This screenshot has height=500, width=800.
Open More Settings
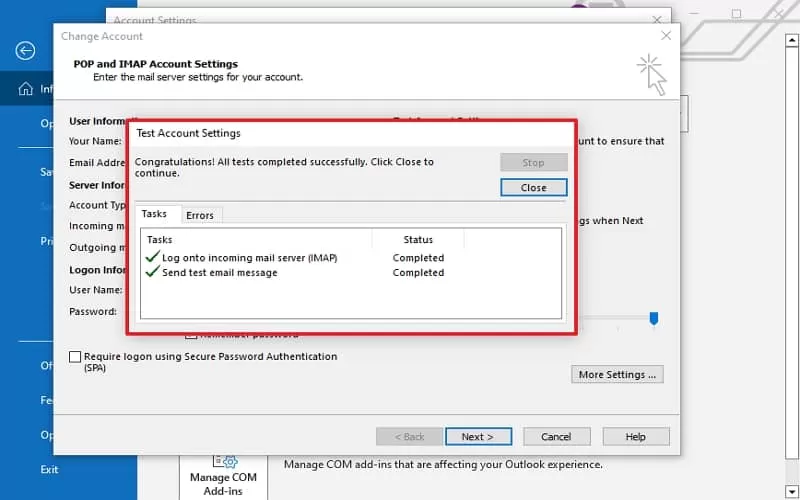click(x=617, y=374)
